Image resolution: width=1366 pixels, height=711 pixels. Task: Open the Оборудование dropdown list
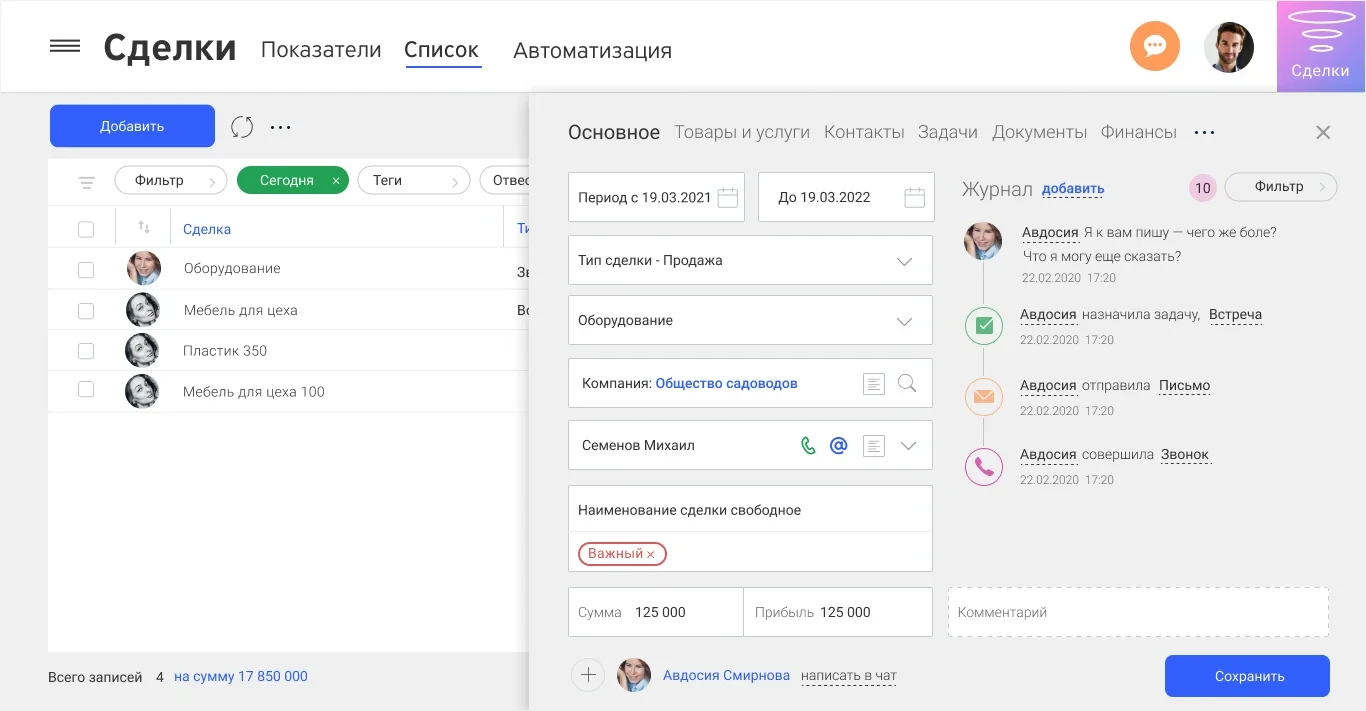[x=904, y=321]
